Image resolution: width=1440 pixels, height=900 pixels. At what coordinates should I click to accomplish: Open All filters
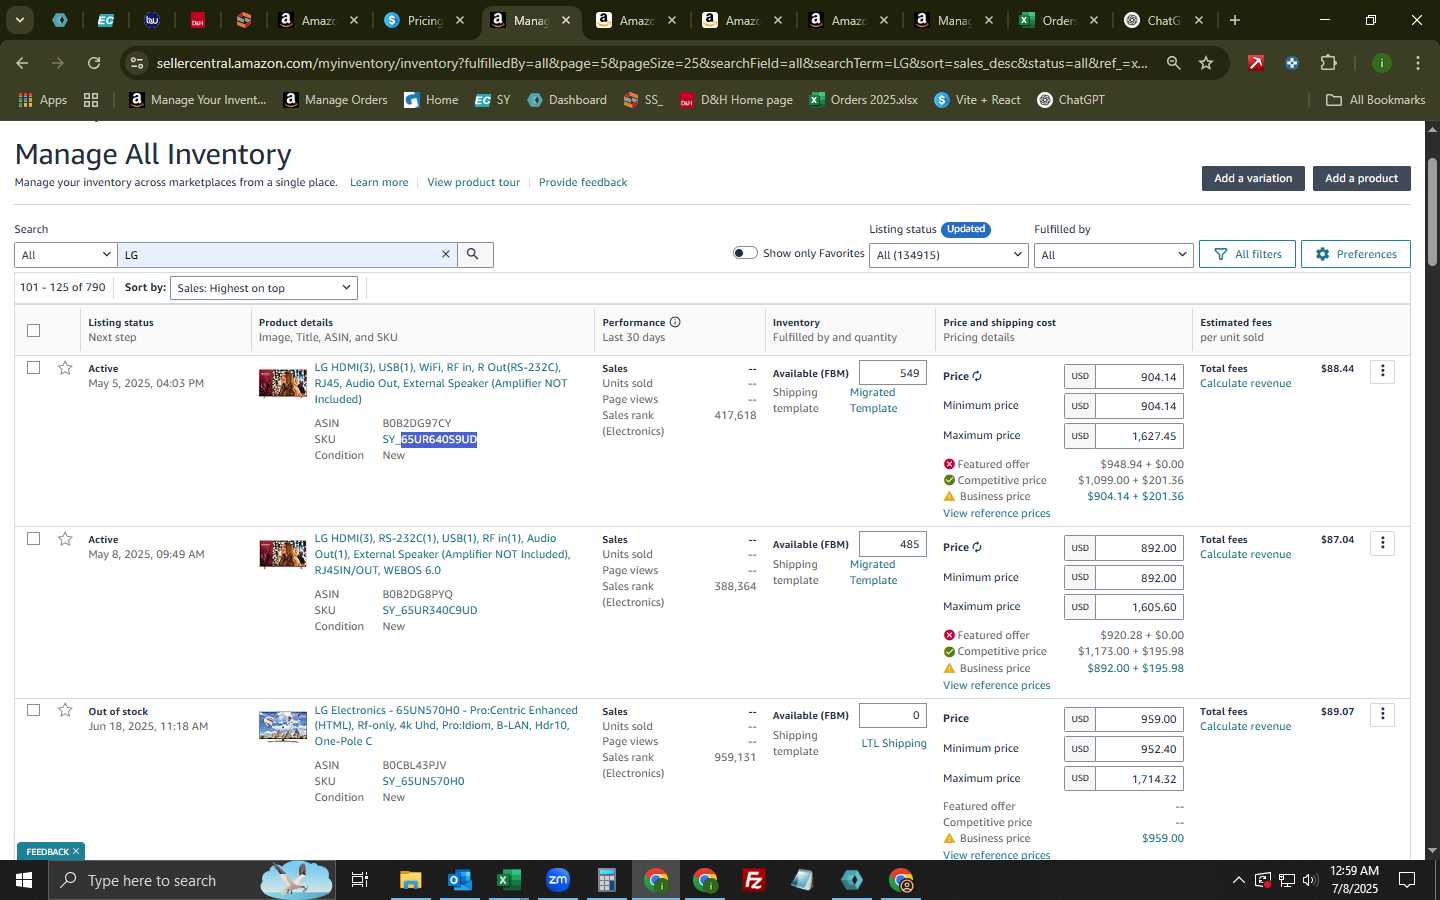(1247, 254)
